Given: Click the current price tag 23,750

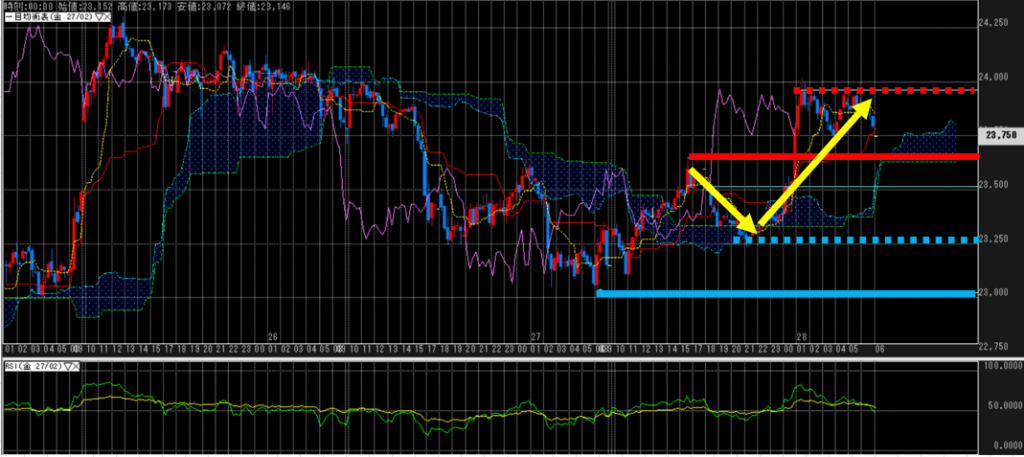Looking at the screenshot, I should [1001, 135].
